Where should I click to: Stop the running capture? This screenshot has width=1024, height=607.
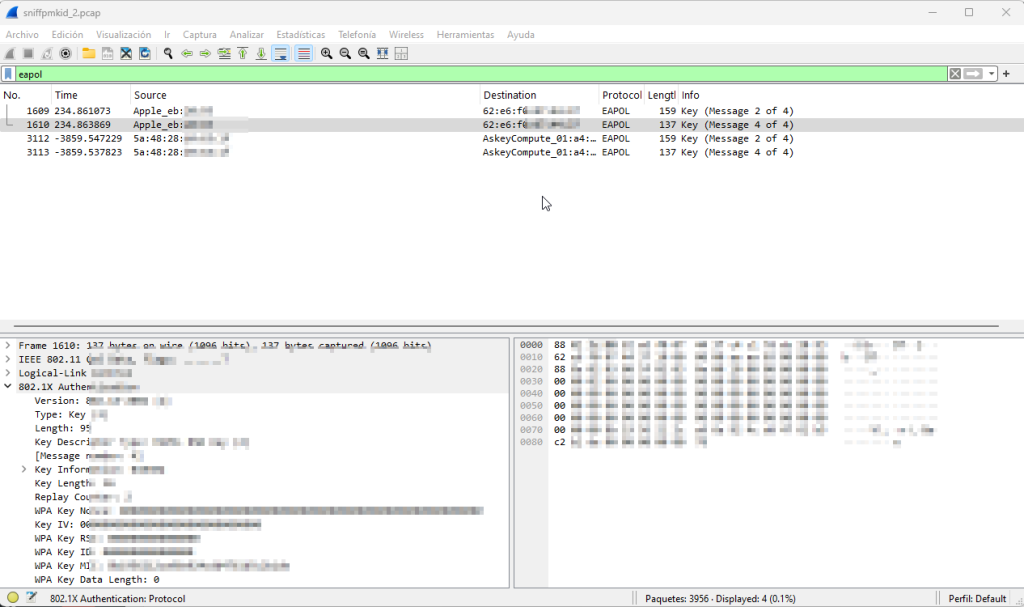pos(27,53)
